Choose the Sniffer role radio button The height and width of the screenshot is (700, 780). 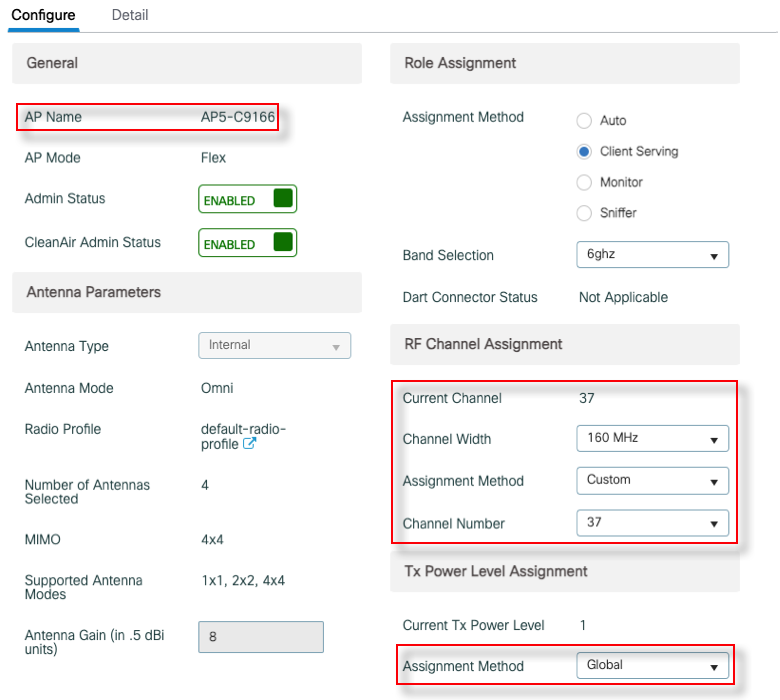pos(585,213)
